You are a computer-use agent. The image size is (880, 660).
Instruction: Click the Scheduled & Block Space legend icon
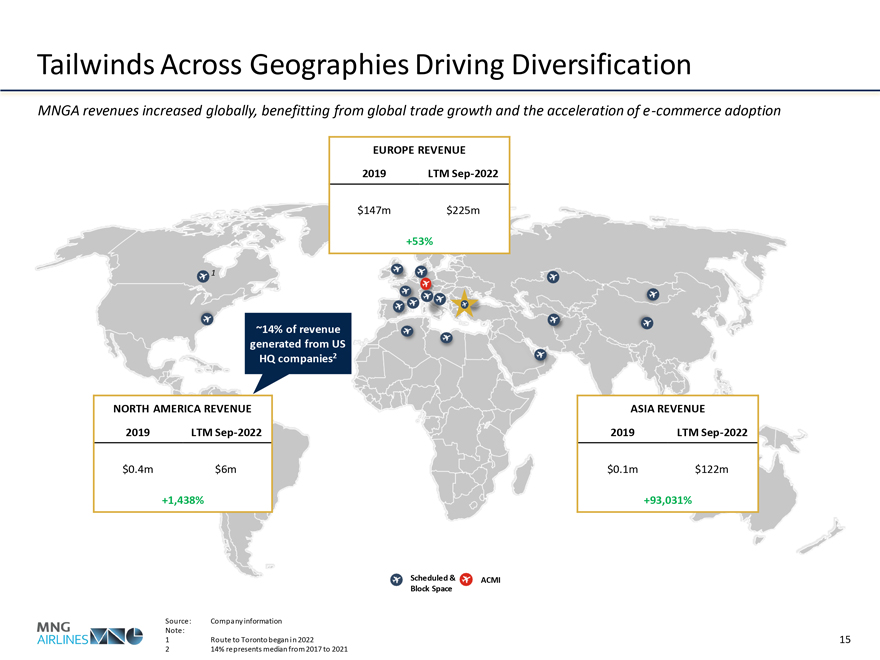pos(396,580)
